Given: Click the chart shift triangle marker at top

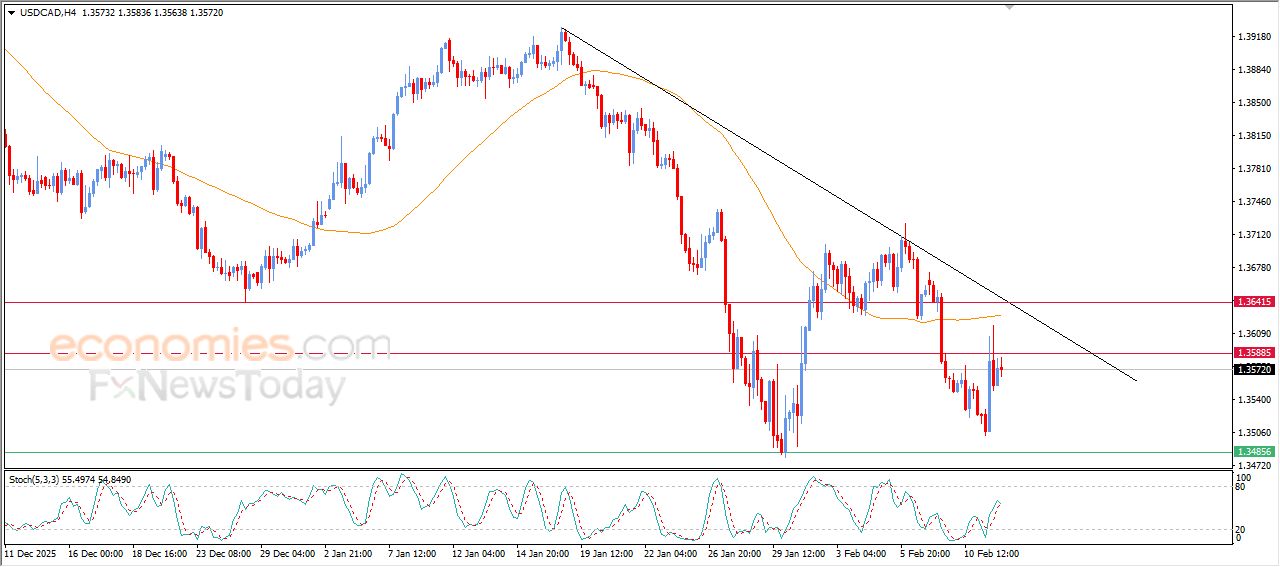Looking at the screenshot, I should coord(1010,6).
